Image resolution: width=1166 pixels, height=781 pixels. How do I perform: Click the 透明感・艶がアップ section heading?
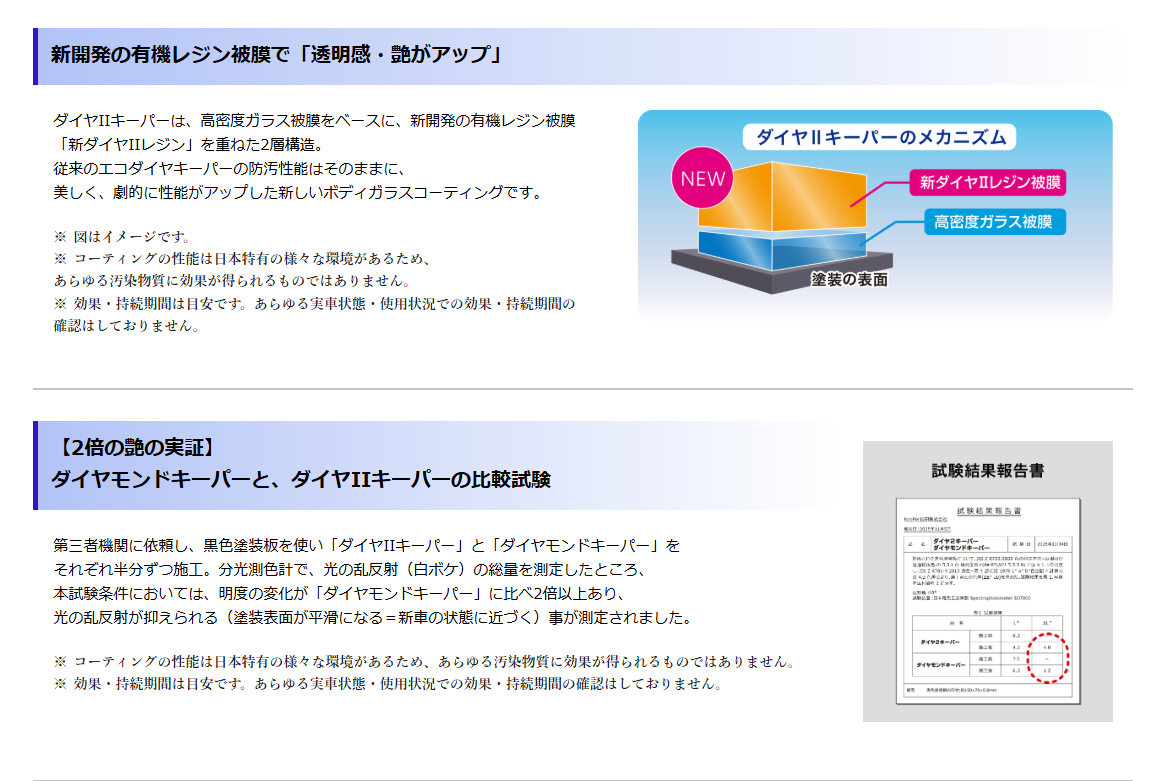coord(275,54)
